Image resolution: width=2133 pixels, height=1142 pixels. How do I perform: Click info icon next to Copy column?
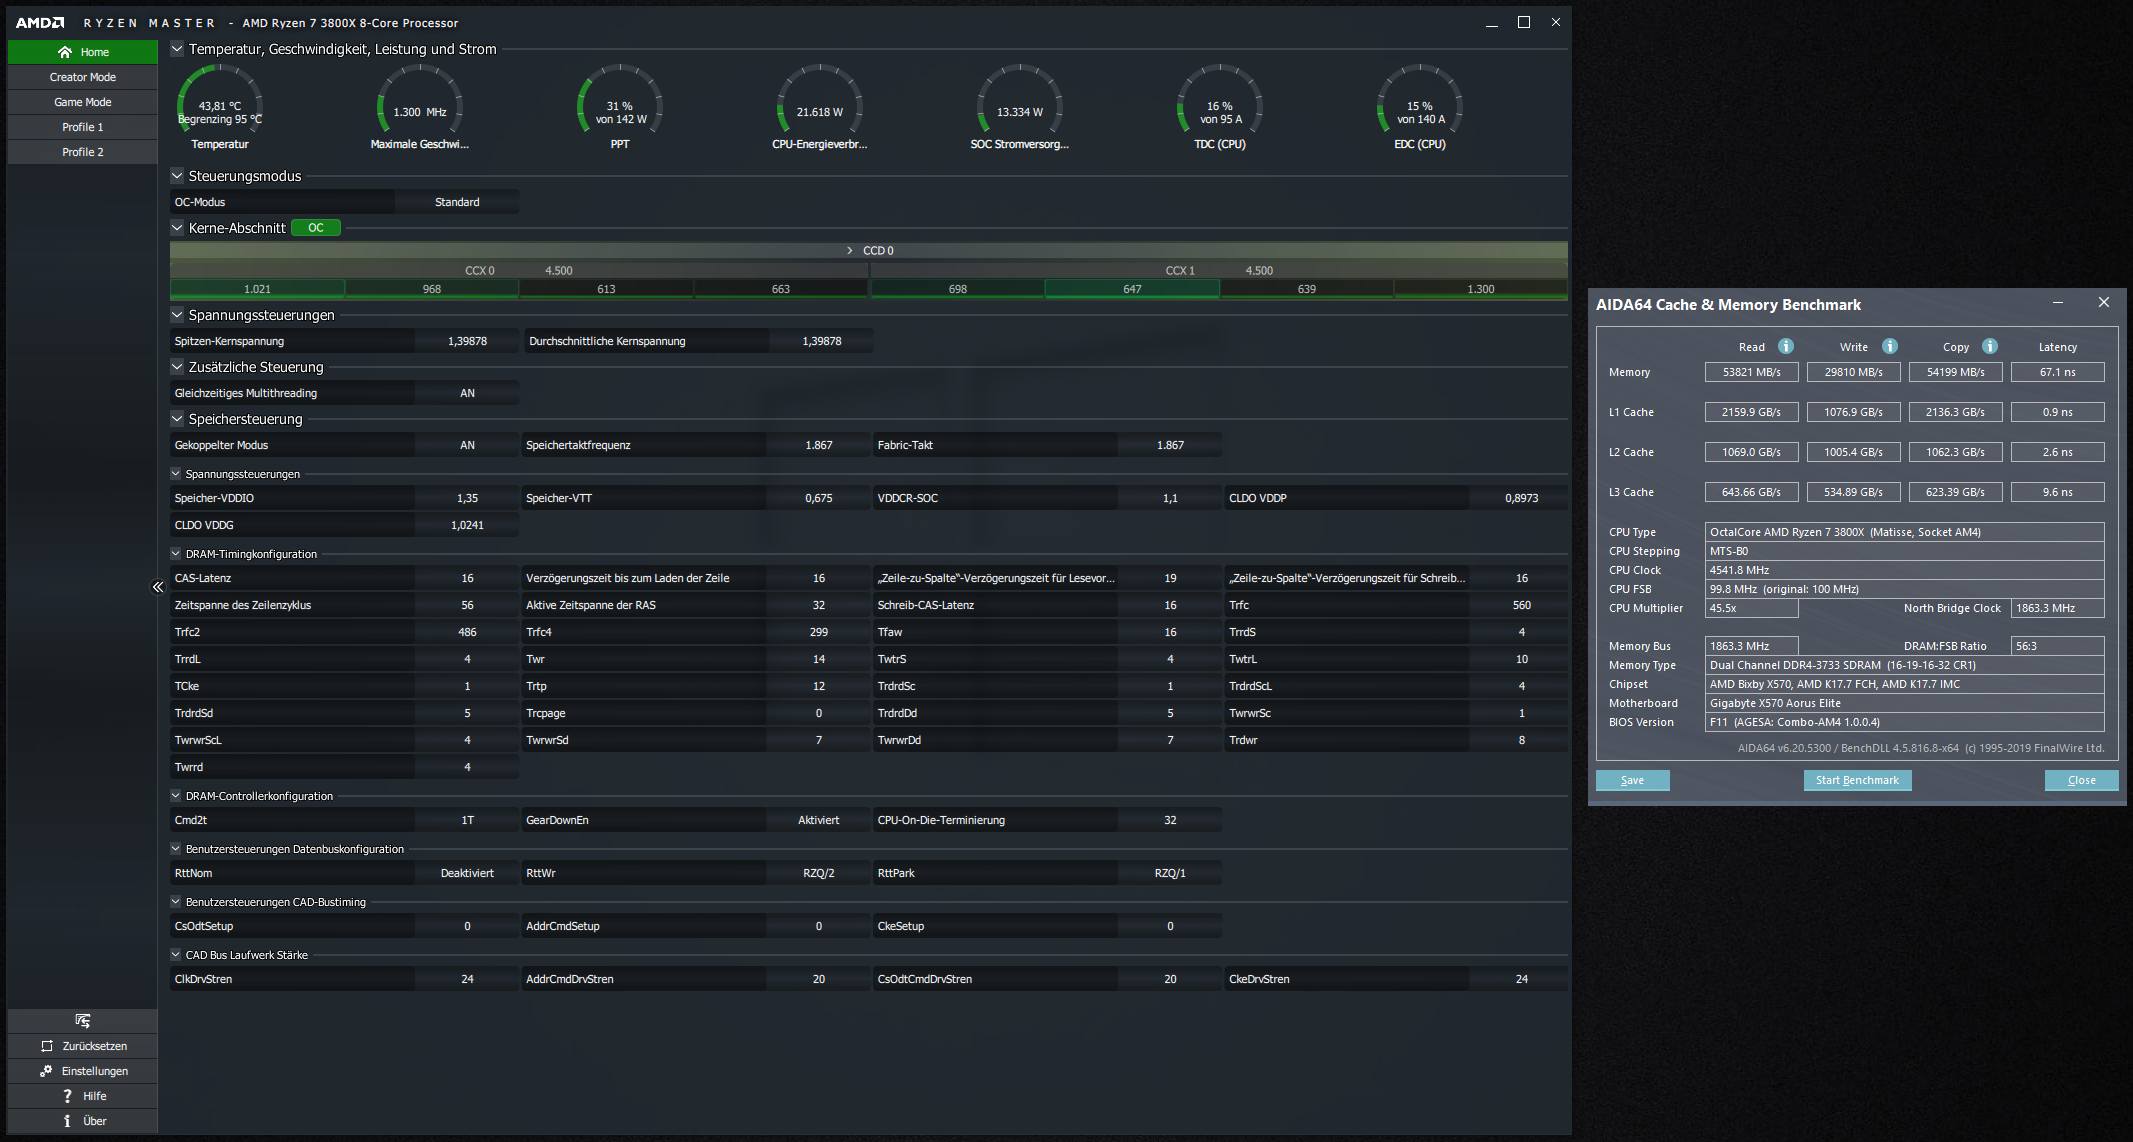1990,346
